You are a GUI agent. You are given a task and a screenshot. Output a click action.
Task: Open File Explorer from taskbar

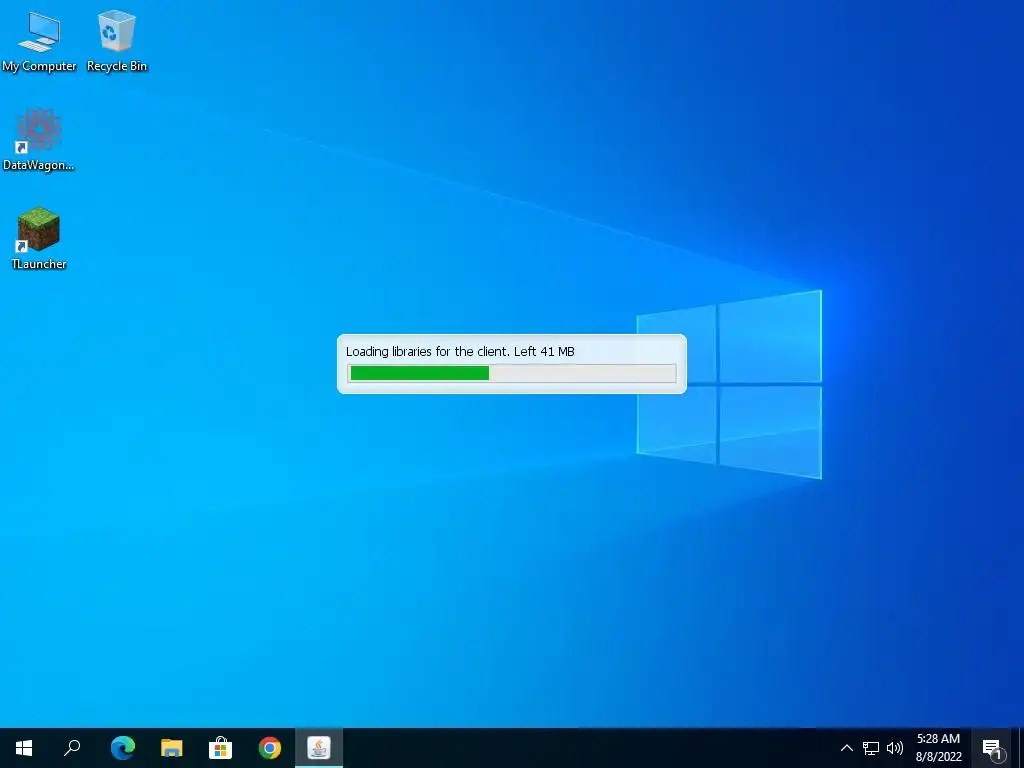pos(172,748)
